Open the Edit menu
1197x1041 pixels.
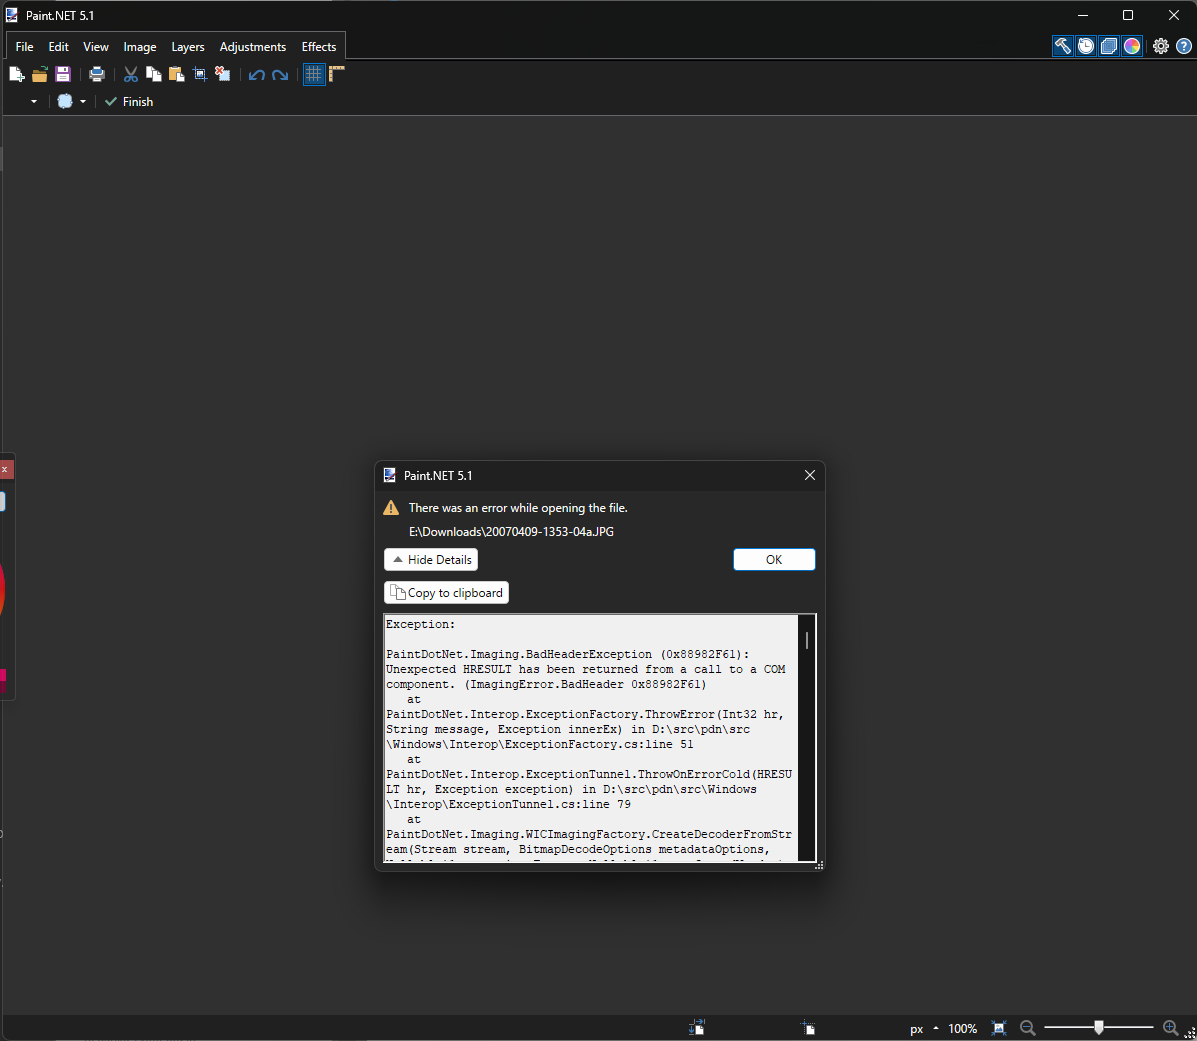point(59,47)
